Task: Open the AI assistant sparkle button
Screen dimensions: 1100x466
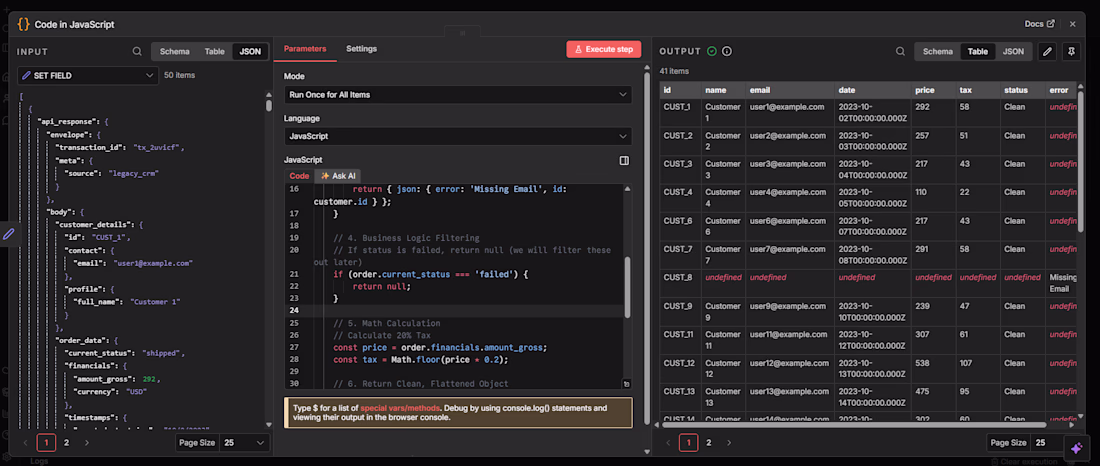Action: tap(1076, 449)
